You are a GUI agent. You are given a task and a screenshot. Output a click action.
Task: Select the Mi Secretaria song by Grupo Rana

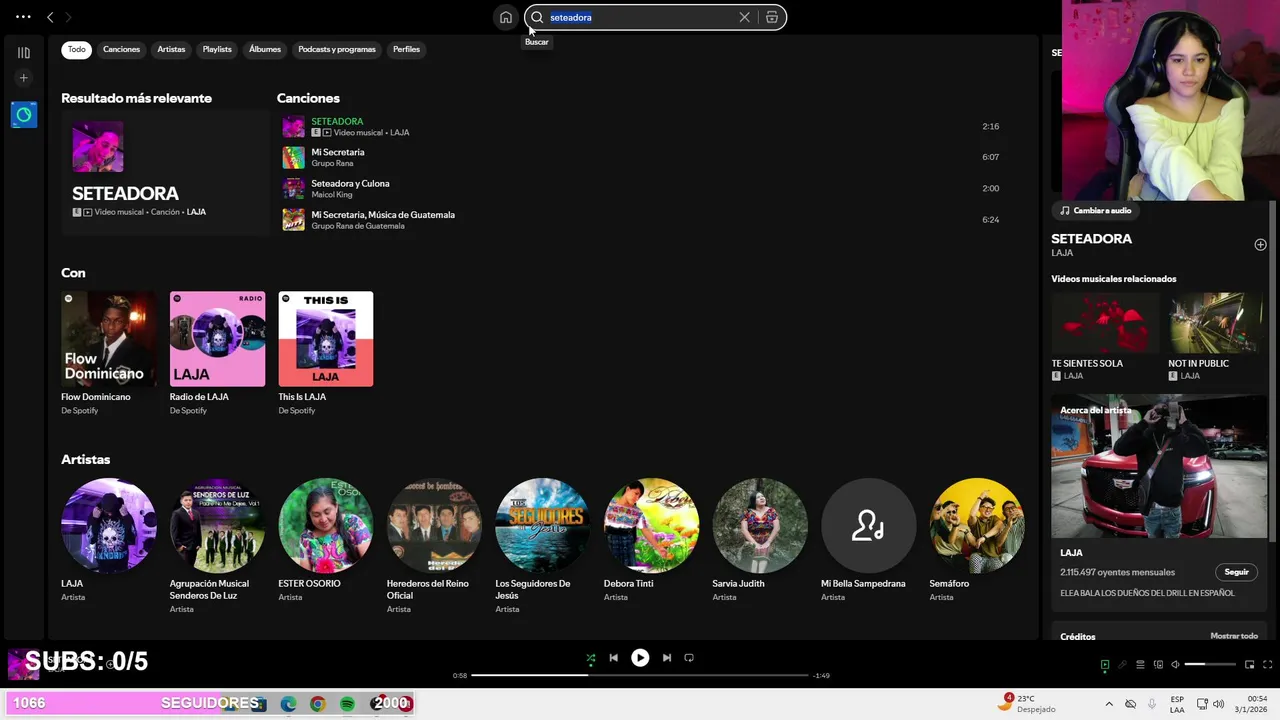(x=642, y=158)
